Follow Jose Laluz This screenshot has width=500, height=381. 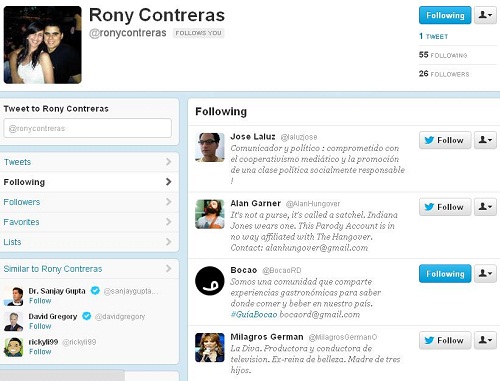tap(445, 140)
